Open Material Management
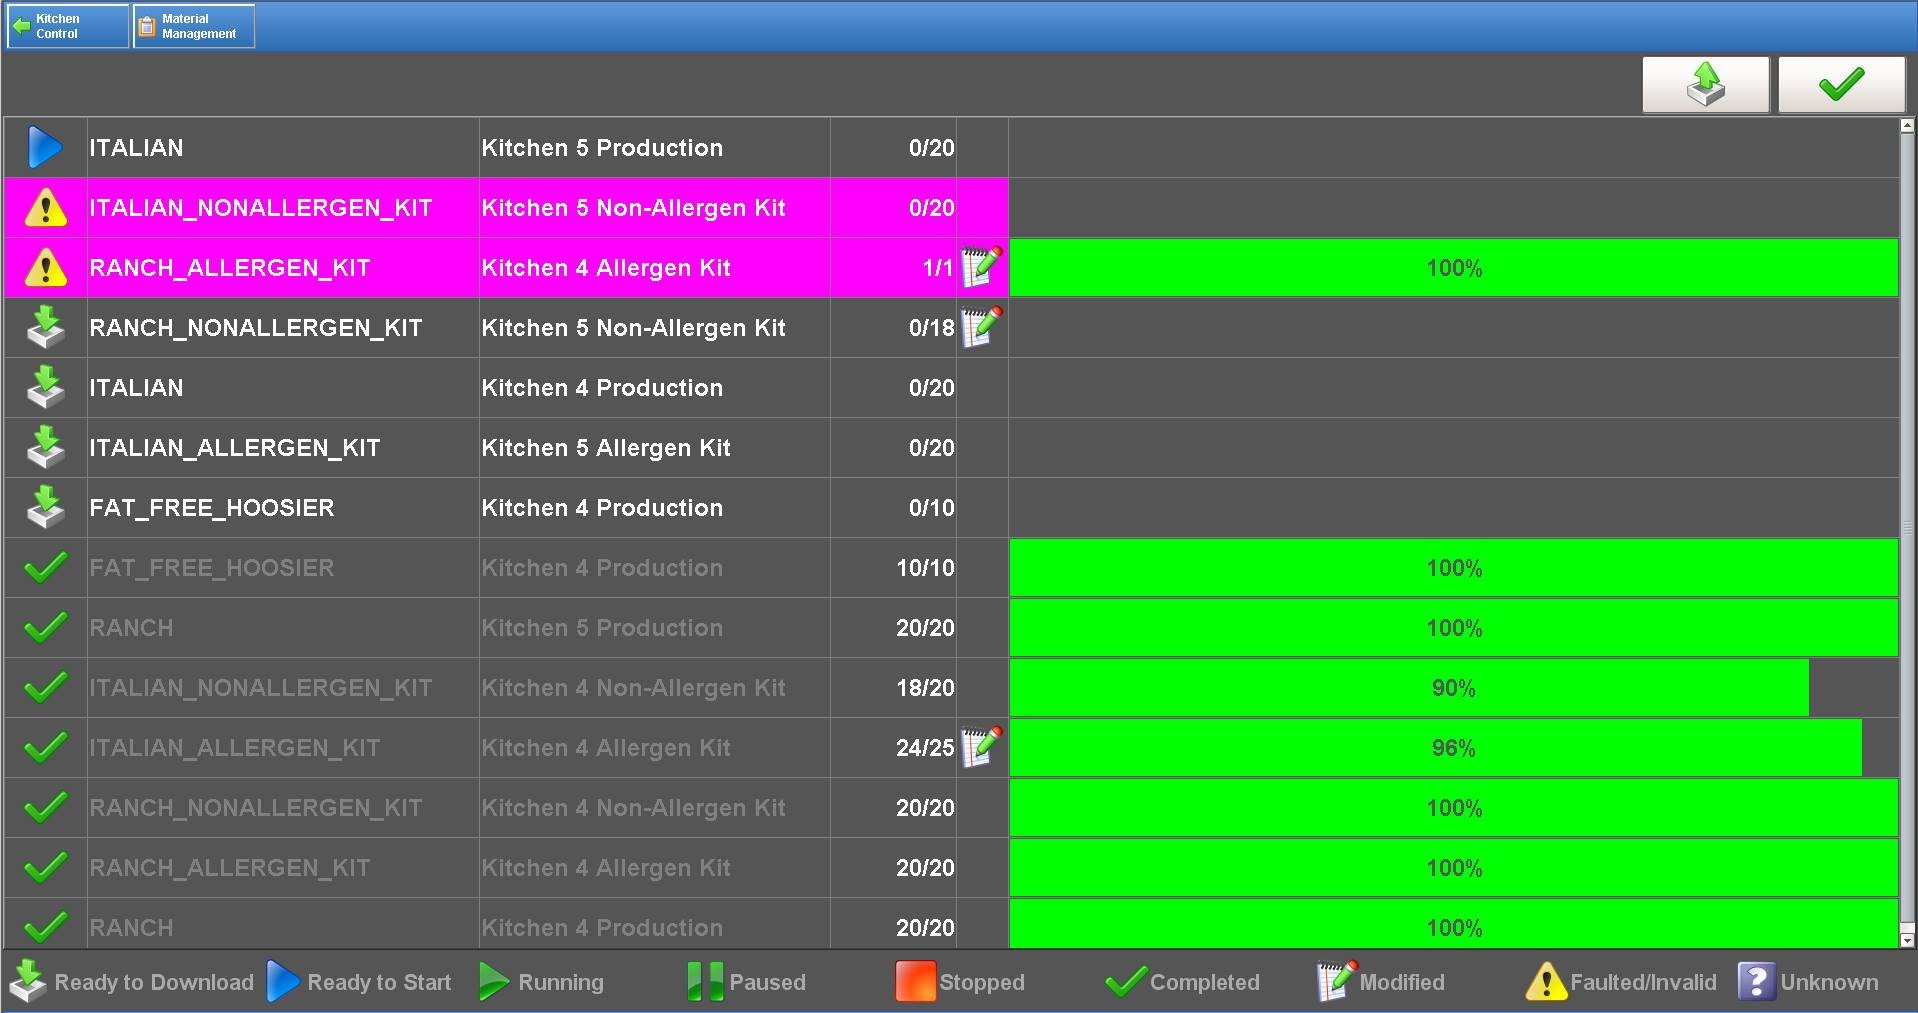 point(194,26)
